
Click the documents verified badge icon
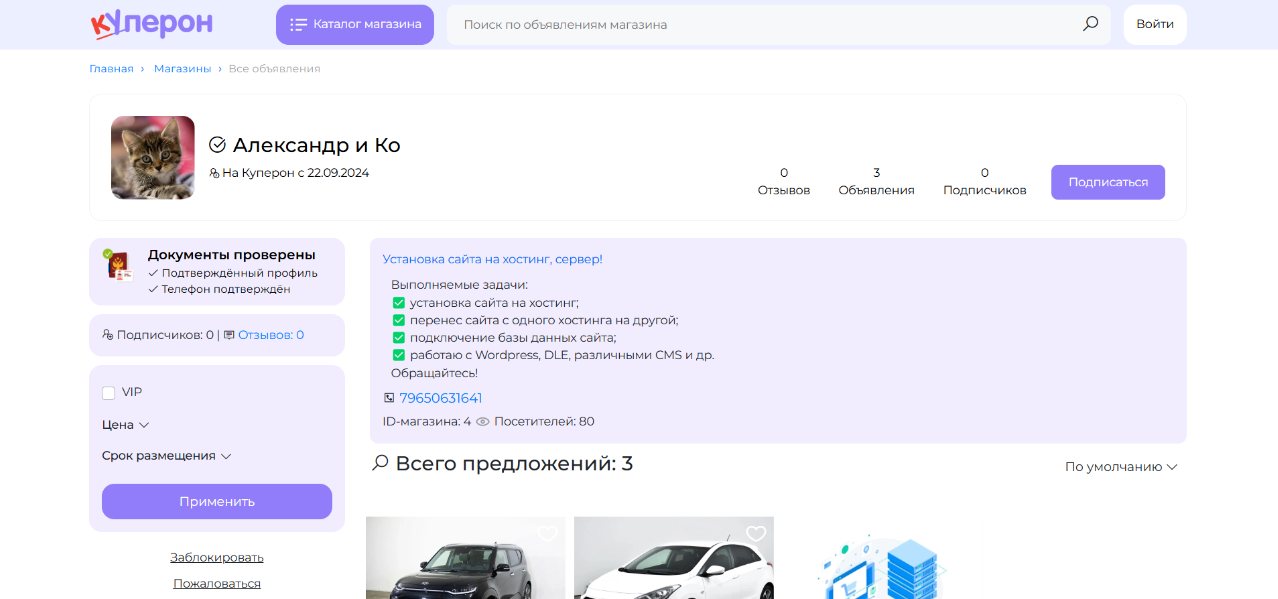118,266
